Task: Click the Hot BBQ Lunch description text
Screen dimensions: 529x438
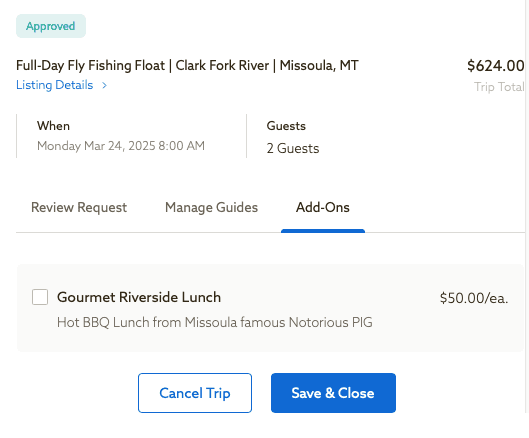Action: [x=215, y=322]
